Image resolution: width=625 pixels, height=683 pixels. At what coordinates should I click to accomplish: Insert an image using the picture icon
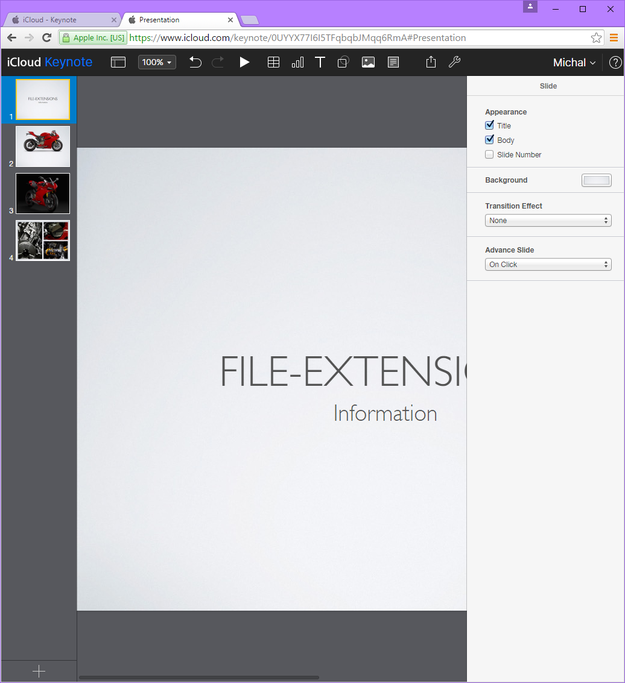[368, 62]
